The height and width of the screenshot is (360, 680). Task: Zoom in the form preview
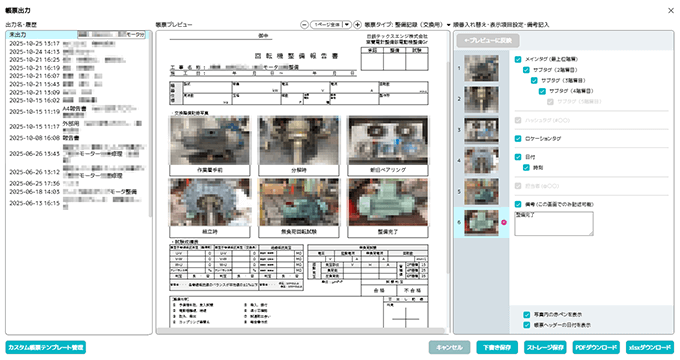click(x=357, y=25)
